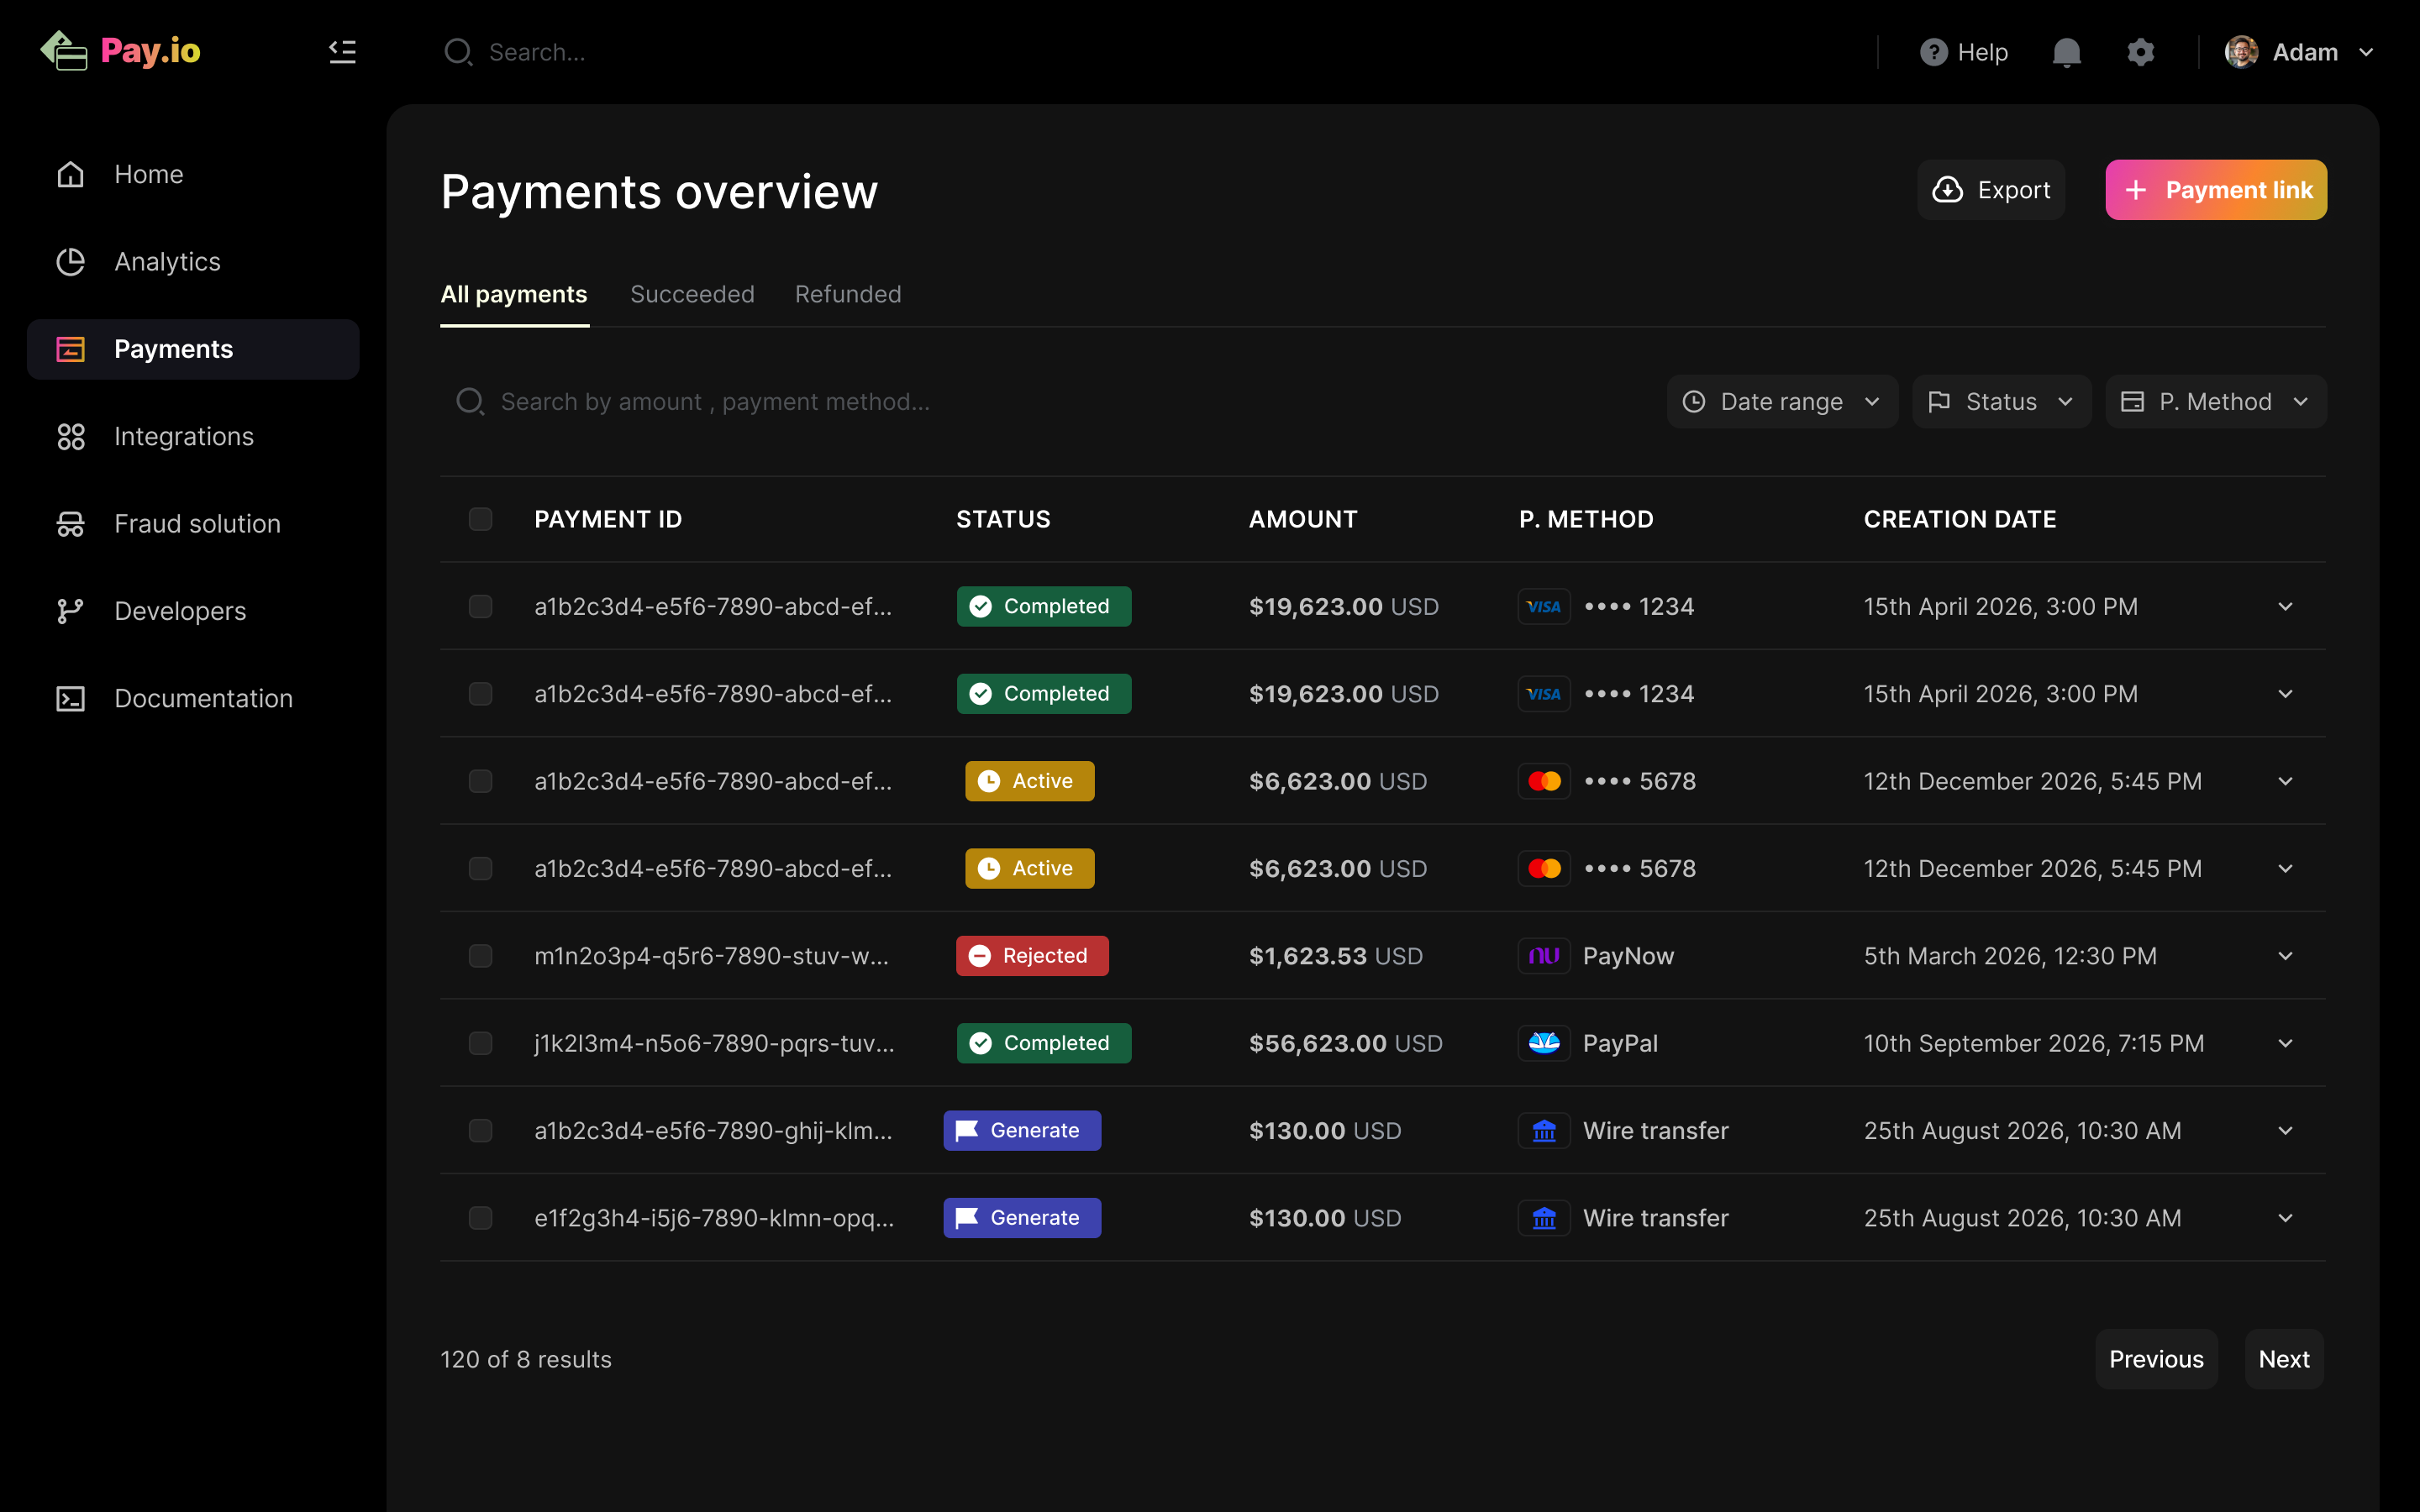Check the e1f2g3h4 Wire transfer row

[480, 1218]
